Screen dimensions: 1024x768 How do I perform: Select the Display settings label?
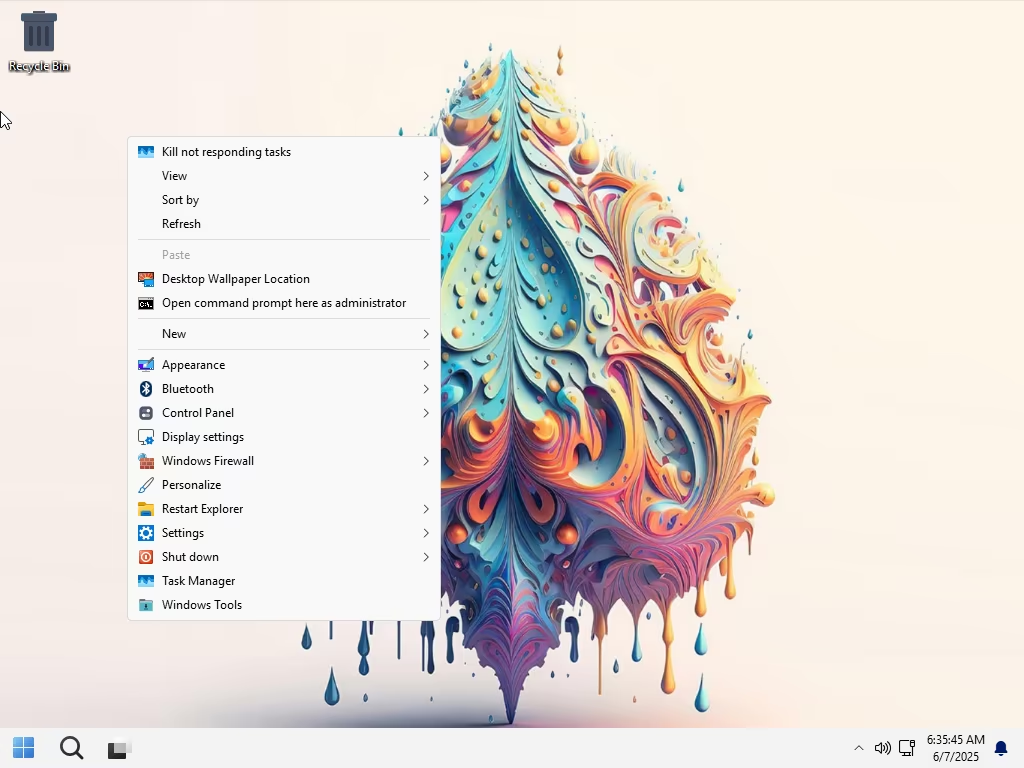(202, 437)
